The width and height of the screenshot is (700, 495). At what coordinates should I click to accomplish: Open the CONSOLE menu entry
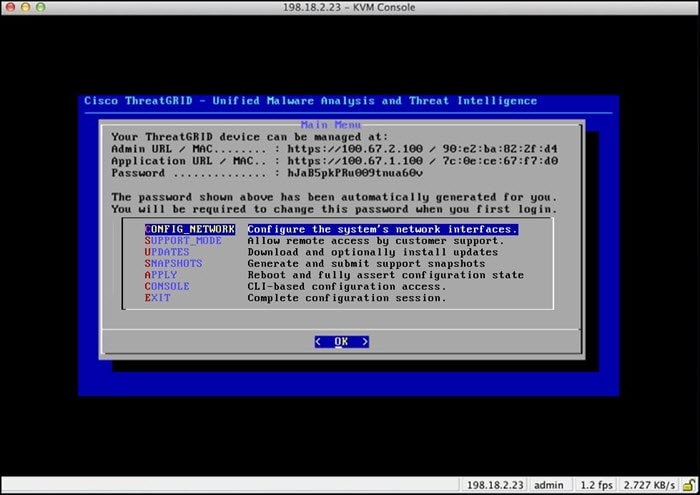point(167,286)
